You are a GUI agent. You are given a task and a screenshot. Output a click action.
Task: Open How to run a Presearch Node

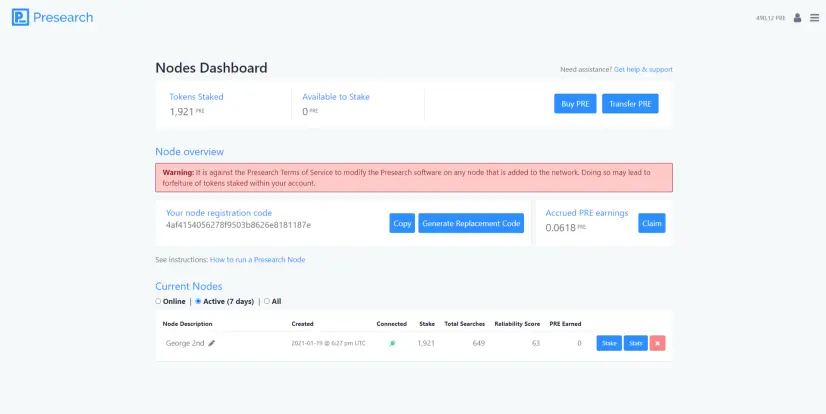coord(258,260)
